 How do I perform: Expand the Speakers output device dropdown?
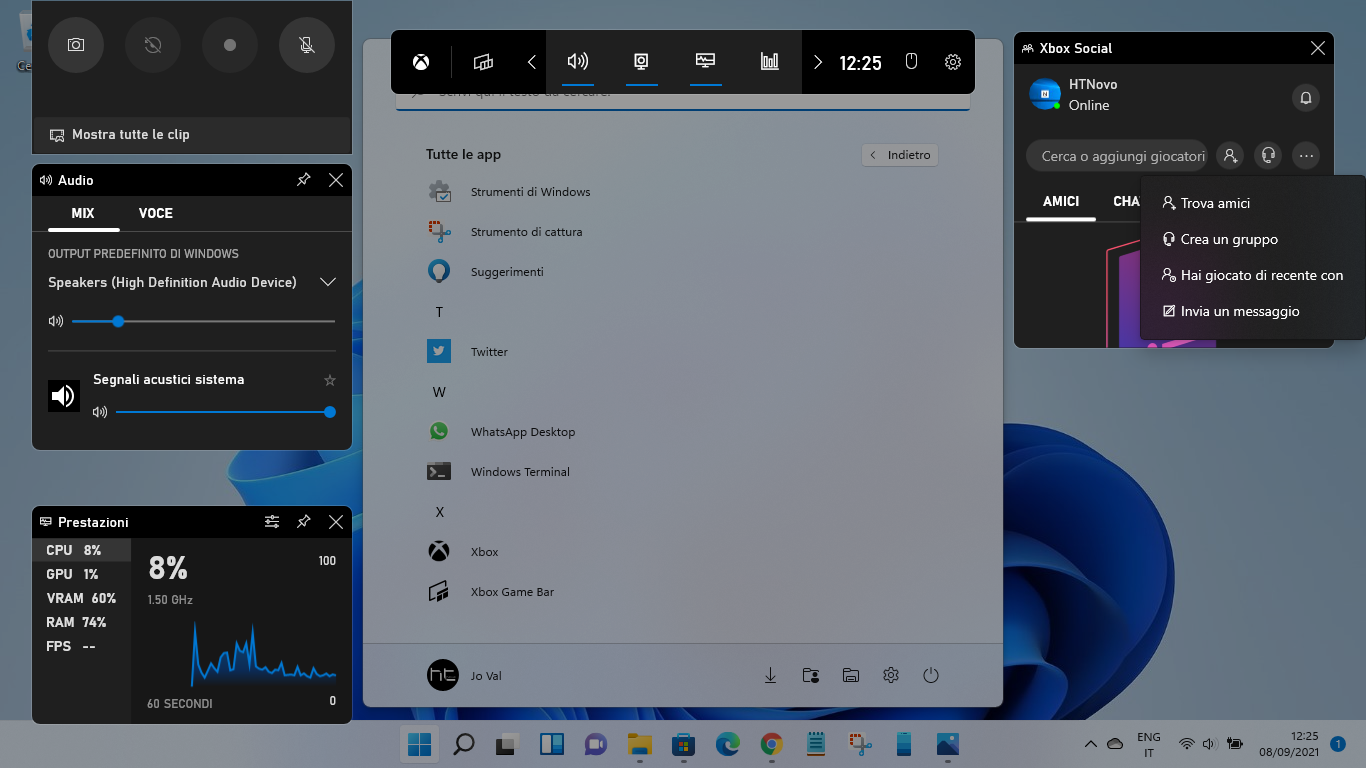coord(327,282)
